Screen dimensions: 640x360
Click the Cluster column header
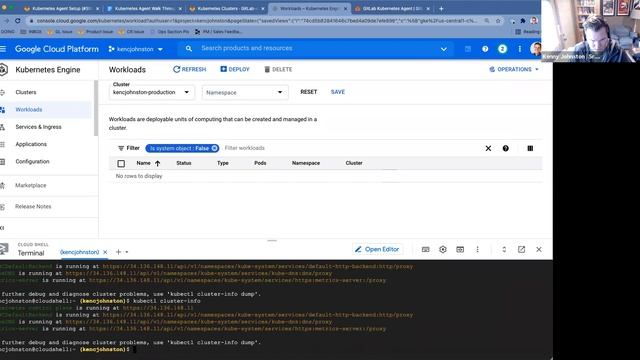tap(354, 163)
